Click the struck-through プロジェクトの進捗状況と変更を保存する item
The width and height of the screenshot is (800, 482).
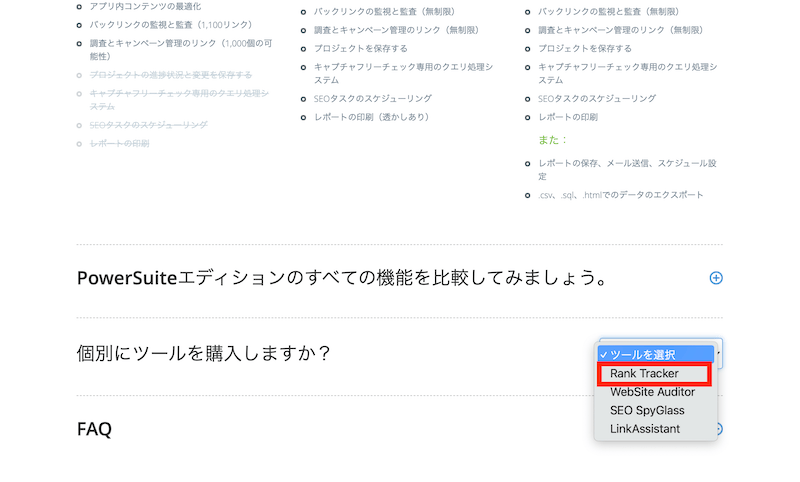coord(170,75)
